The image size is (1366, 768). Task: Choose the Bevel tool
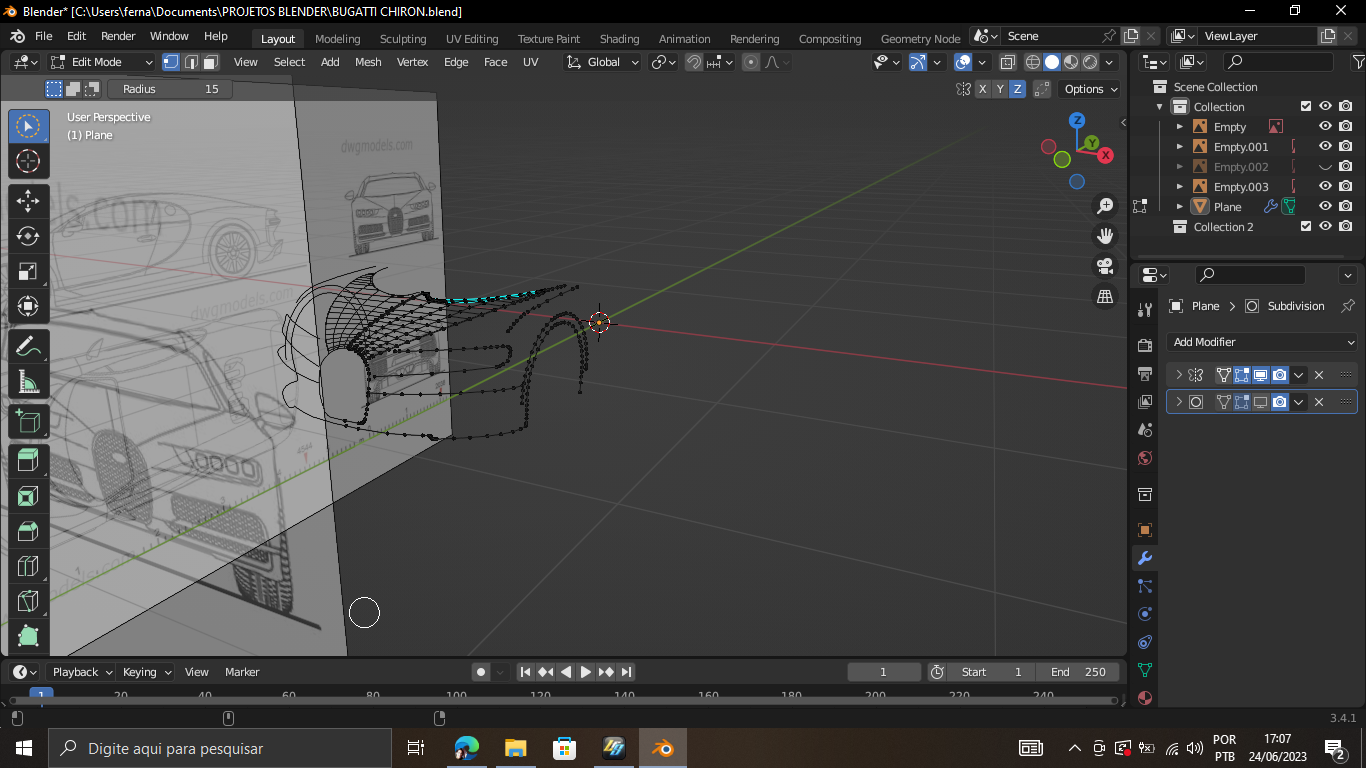[x=28, y=531]
